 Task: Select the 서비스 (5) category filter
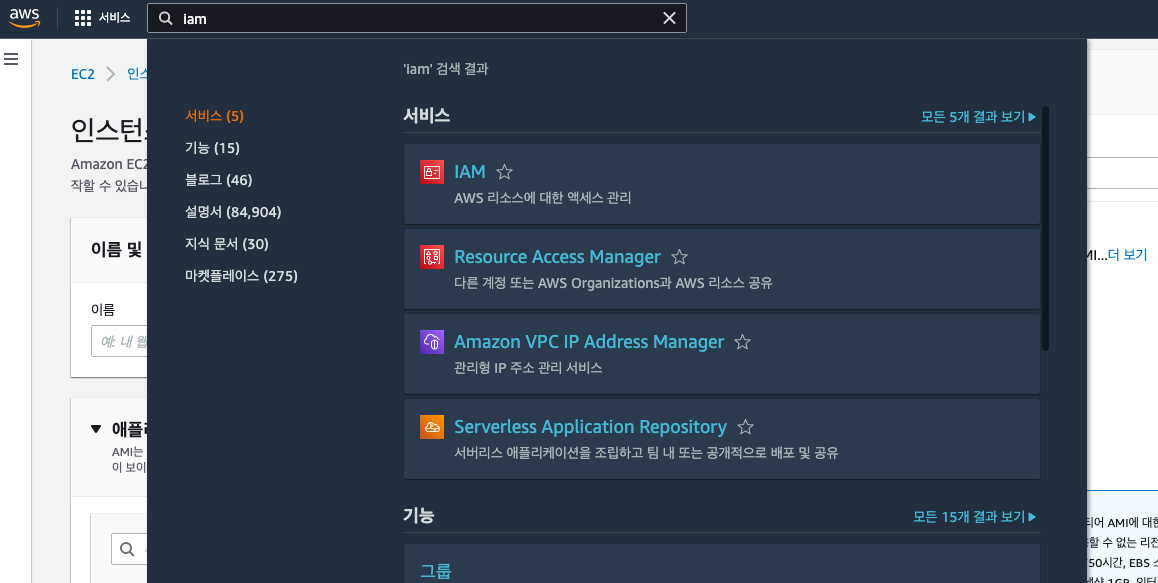tap(214, 116)
